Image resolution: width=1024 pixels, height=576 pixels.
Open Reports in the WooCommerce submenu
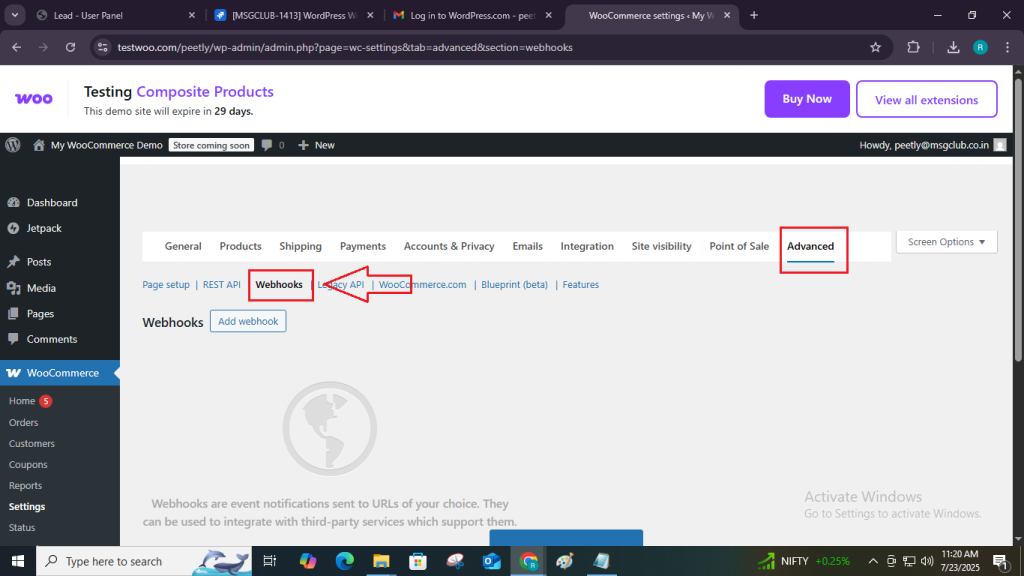tap(25, 485)
